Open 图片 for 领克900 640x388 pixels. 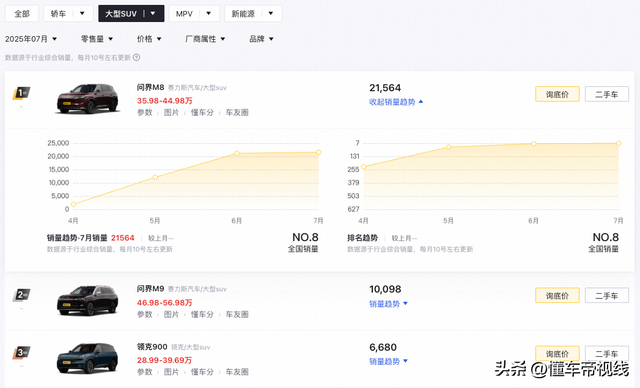click(x=171, y=372)
